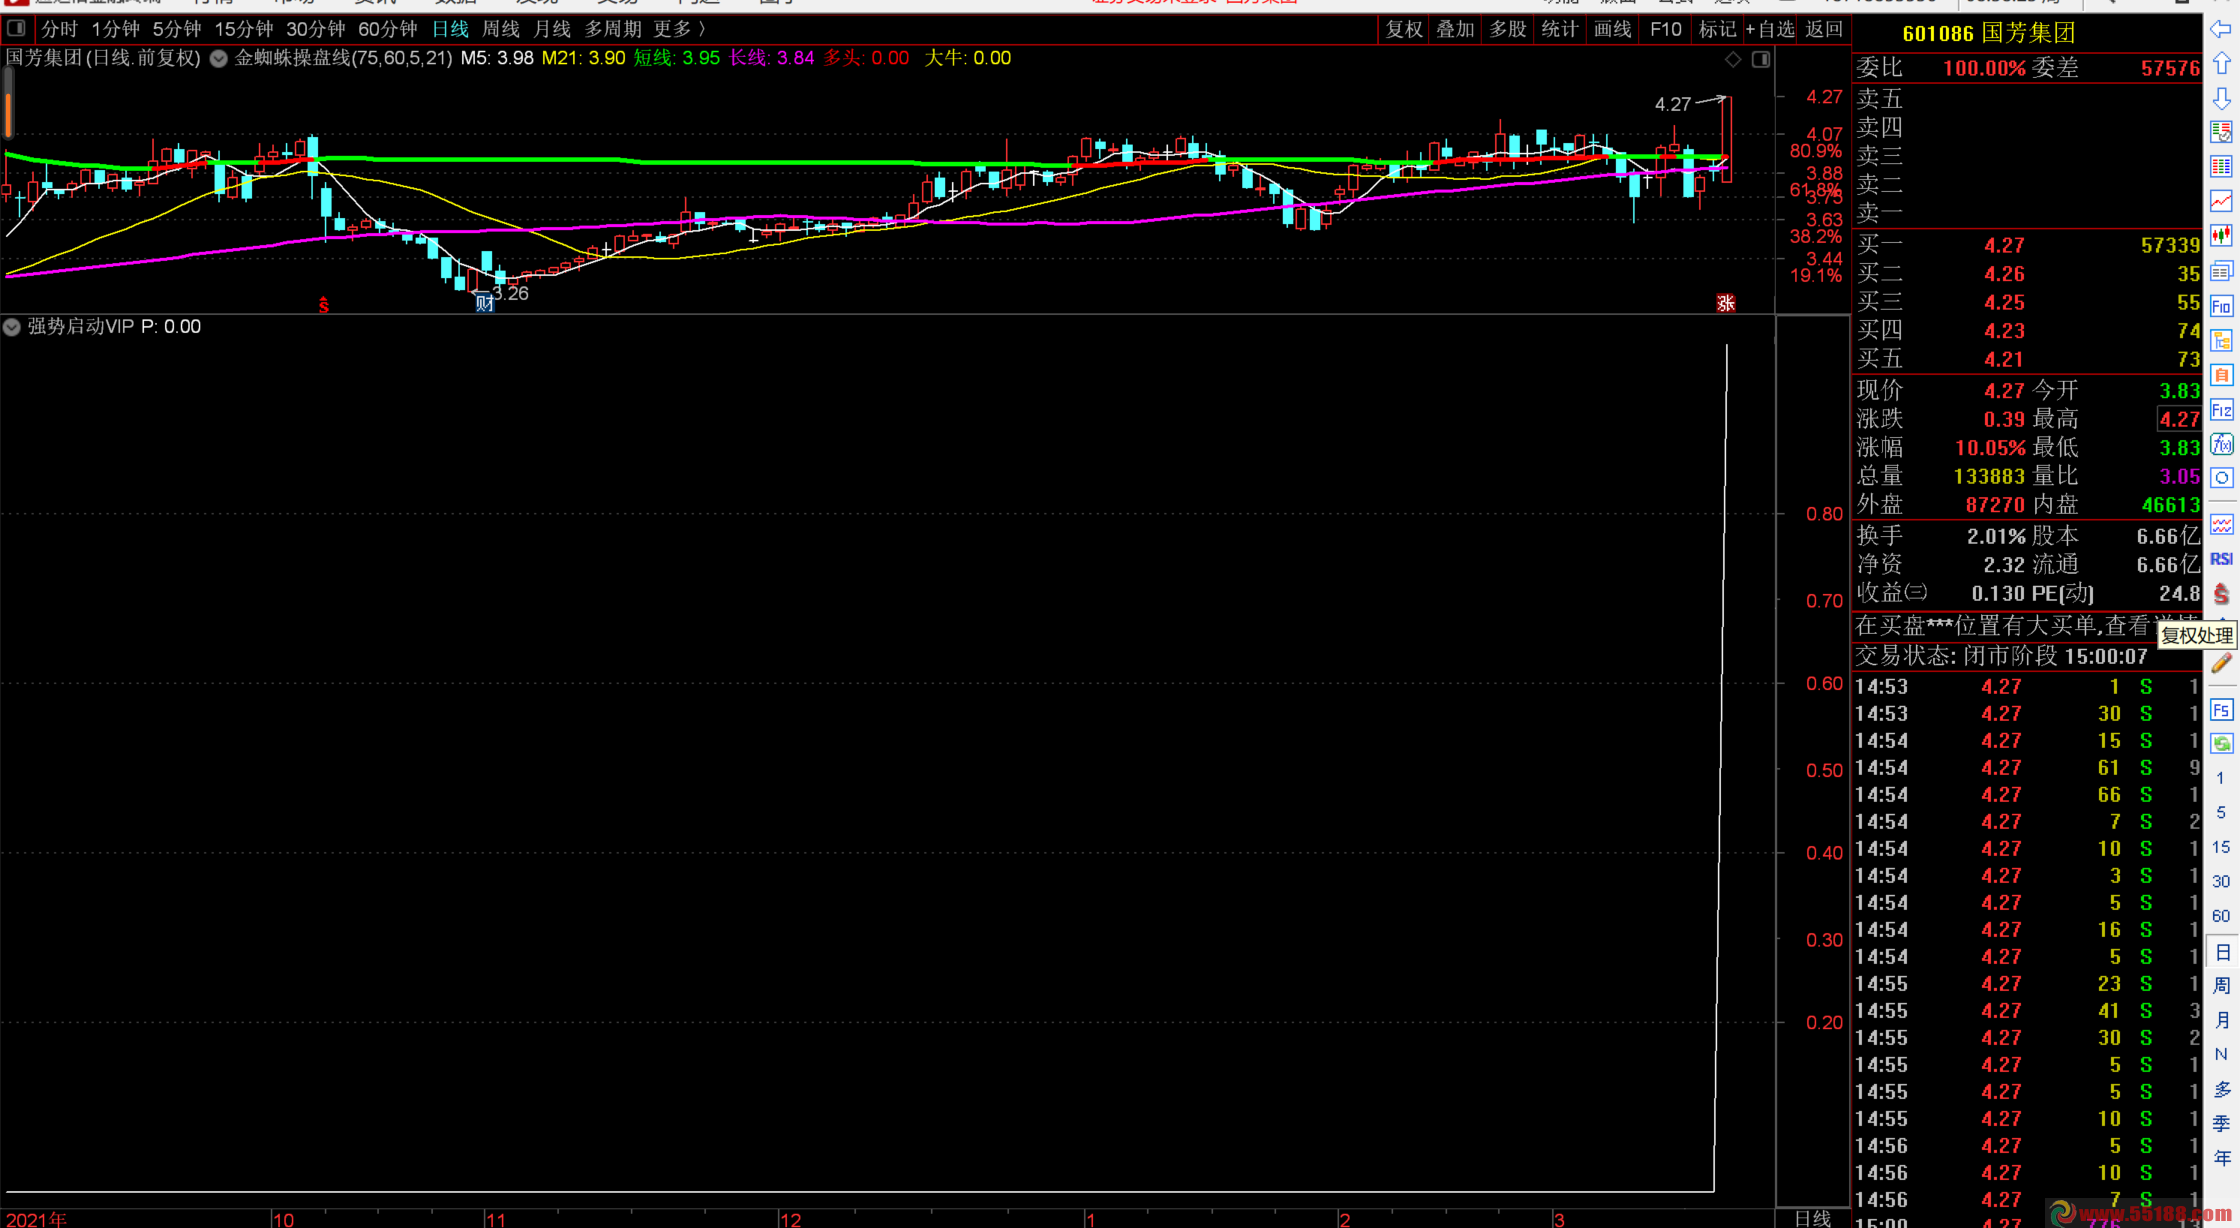
Task: Open the red line intraday chart icon
Action: 2221,201
